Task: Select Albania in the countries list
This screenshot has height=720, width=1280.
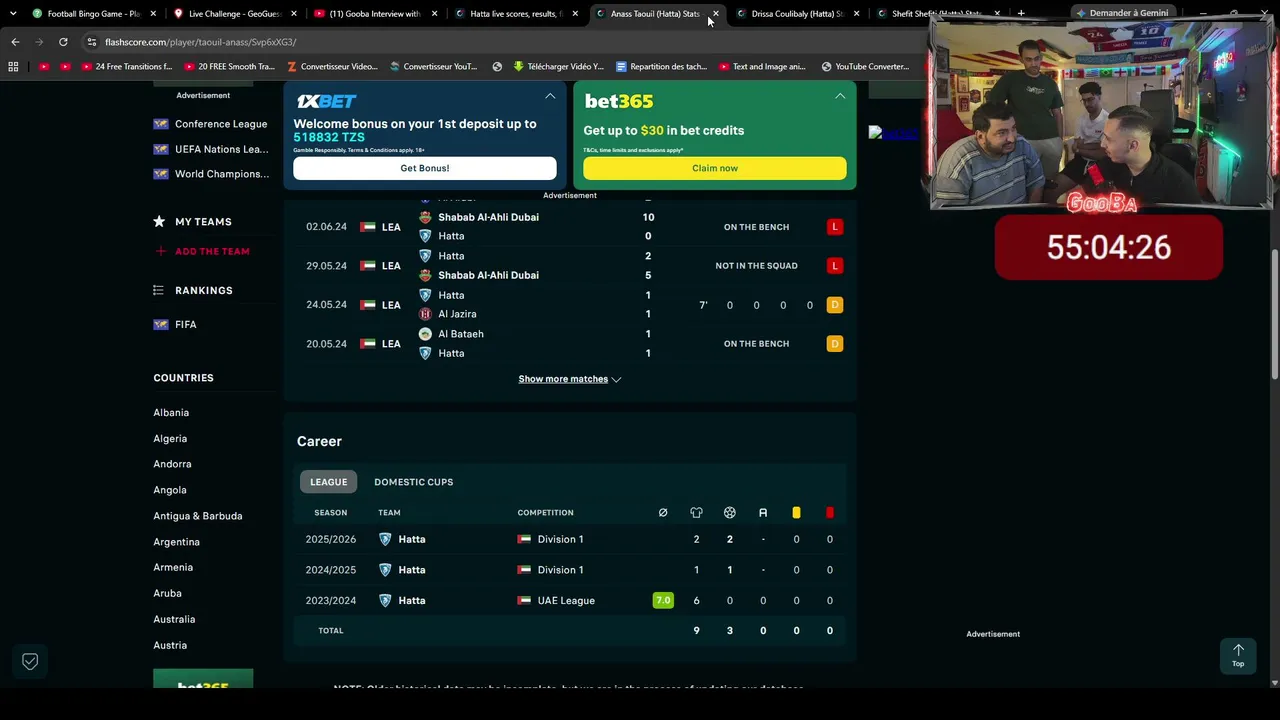Action: (171, 413)
